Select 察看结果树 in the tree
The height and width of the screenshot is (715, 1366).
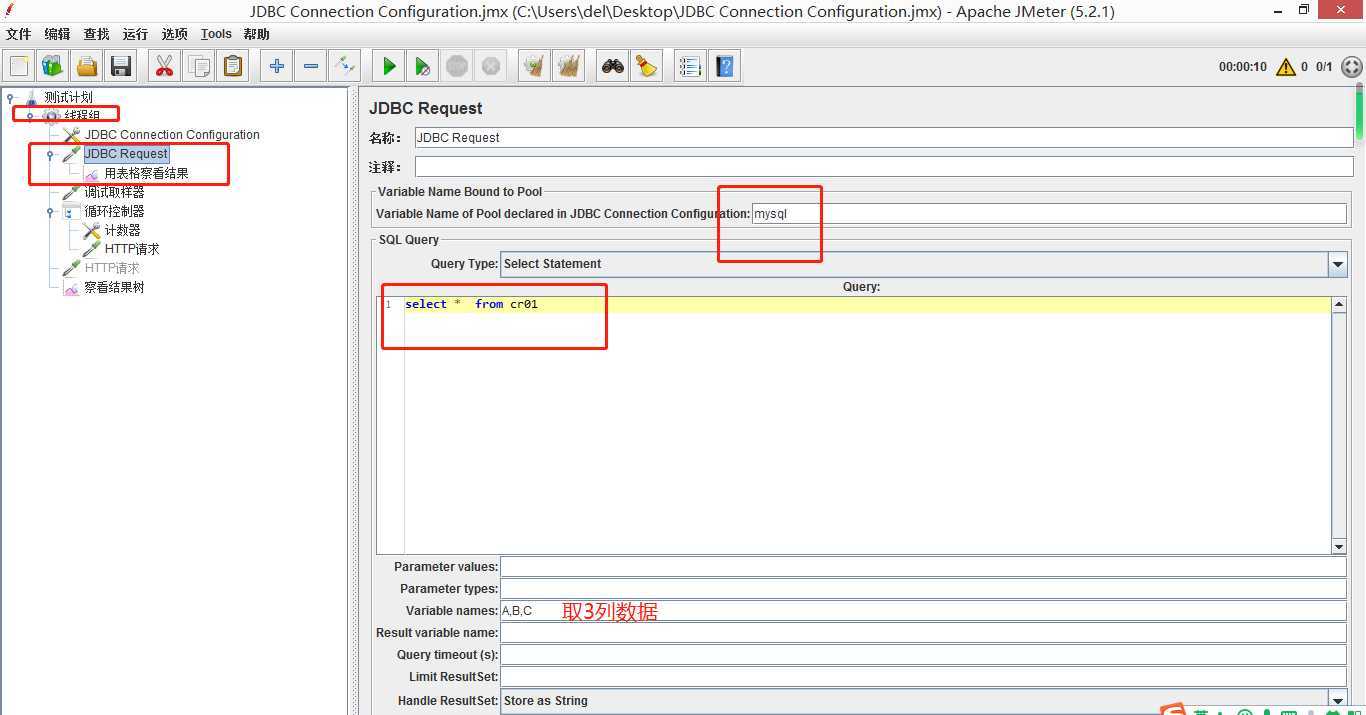114,287
